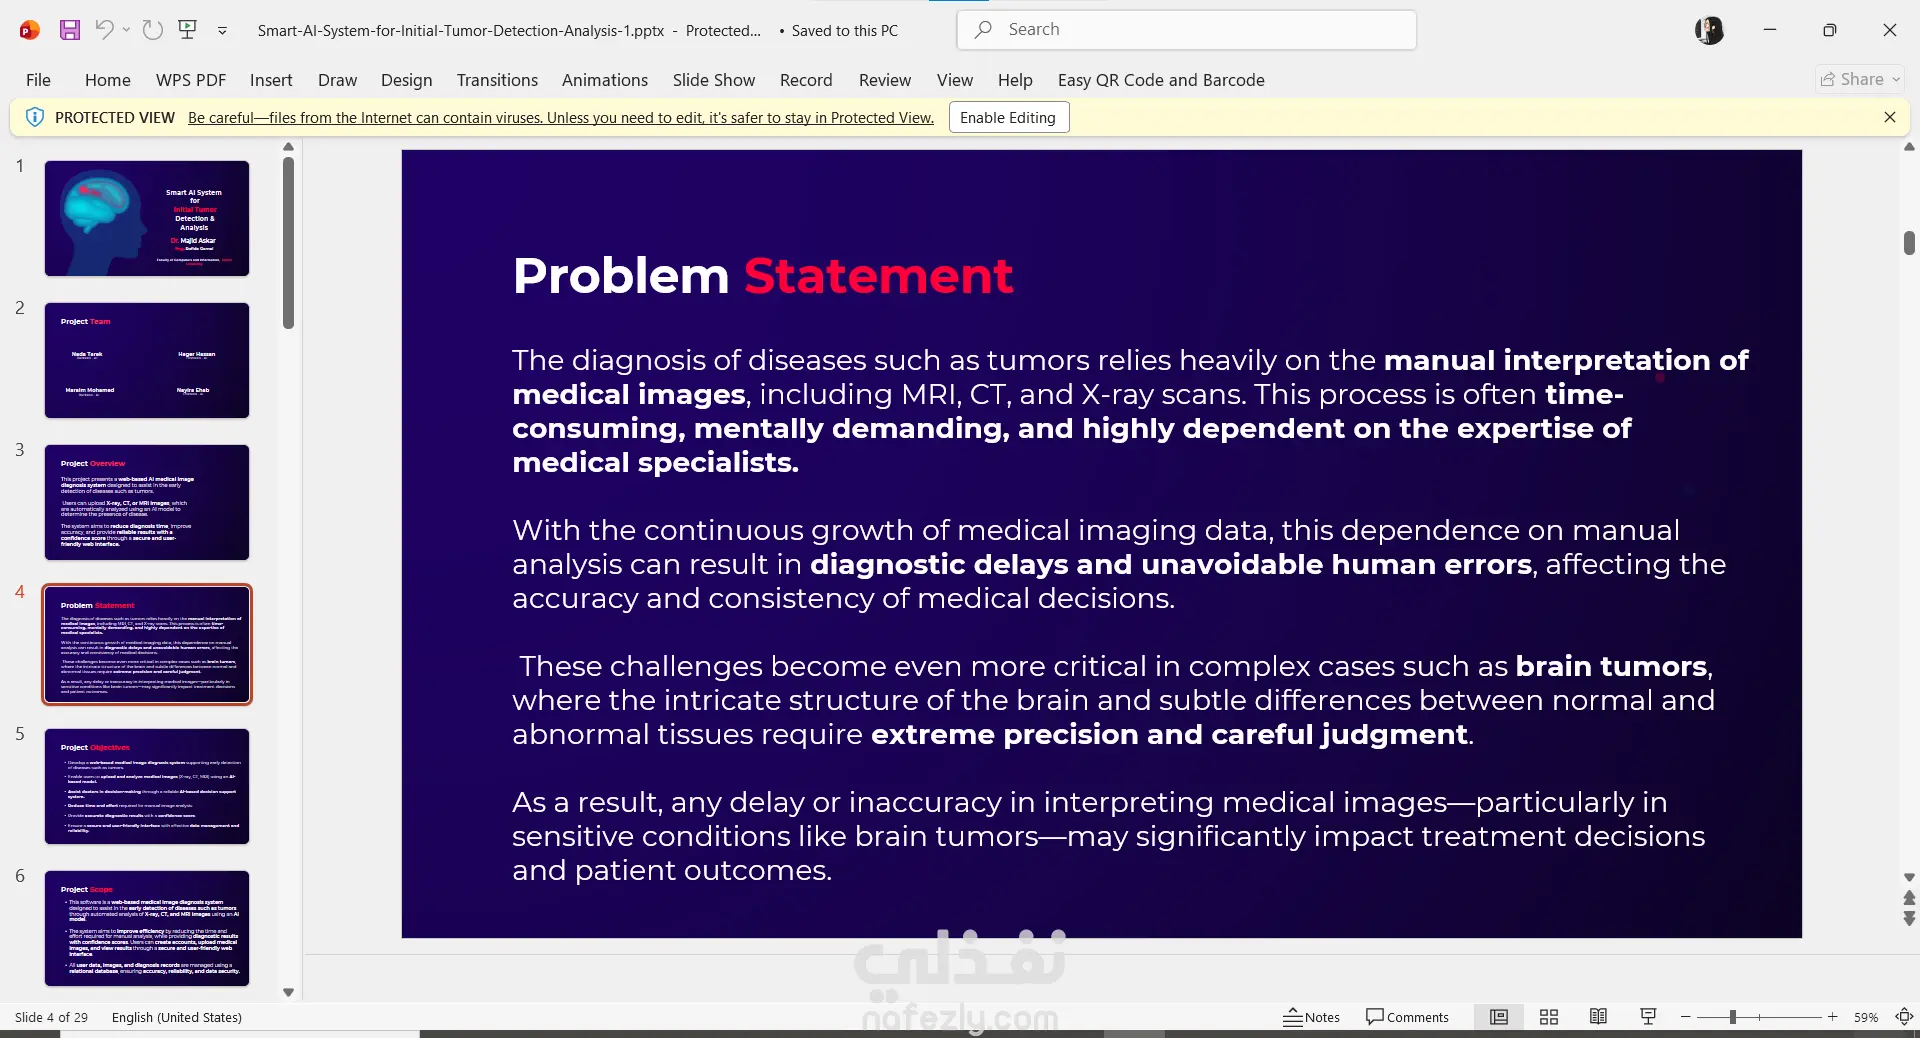Image resolution: width=1920 pixels, height=1038 pixels.
Task: Click main slide scrollbar up arrow
Action: coord(1909,147)
